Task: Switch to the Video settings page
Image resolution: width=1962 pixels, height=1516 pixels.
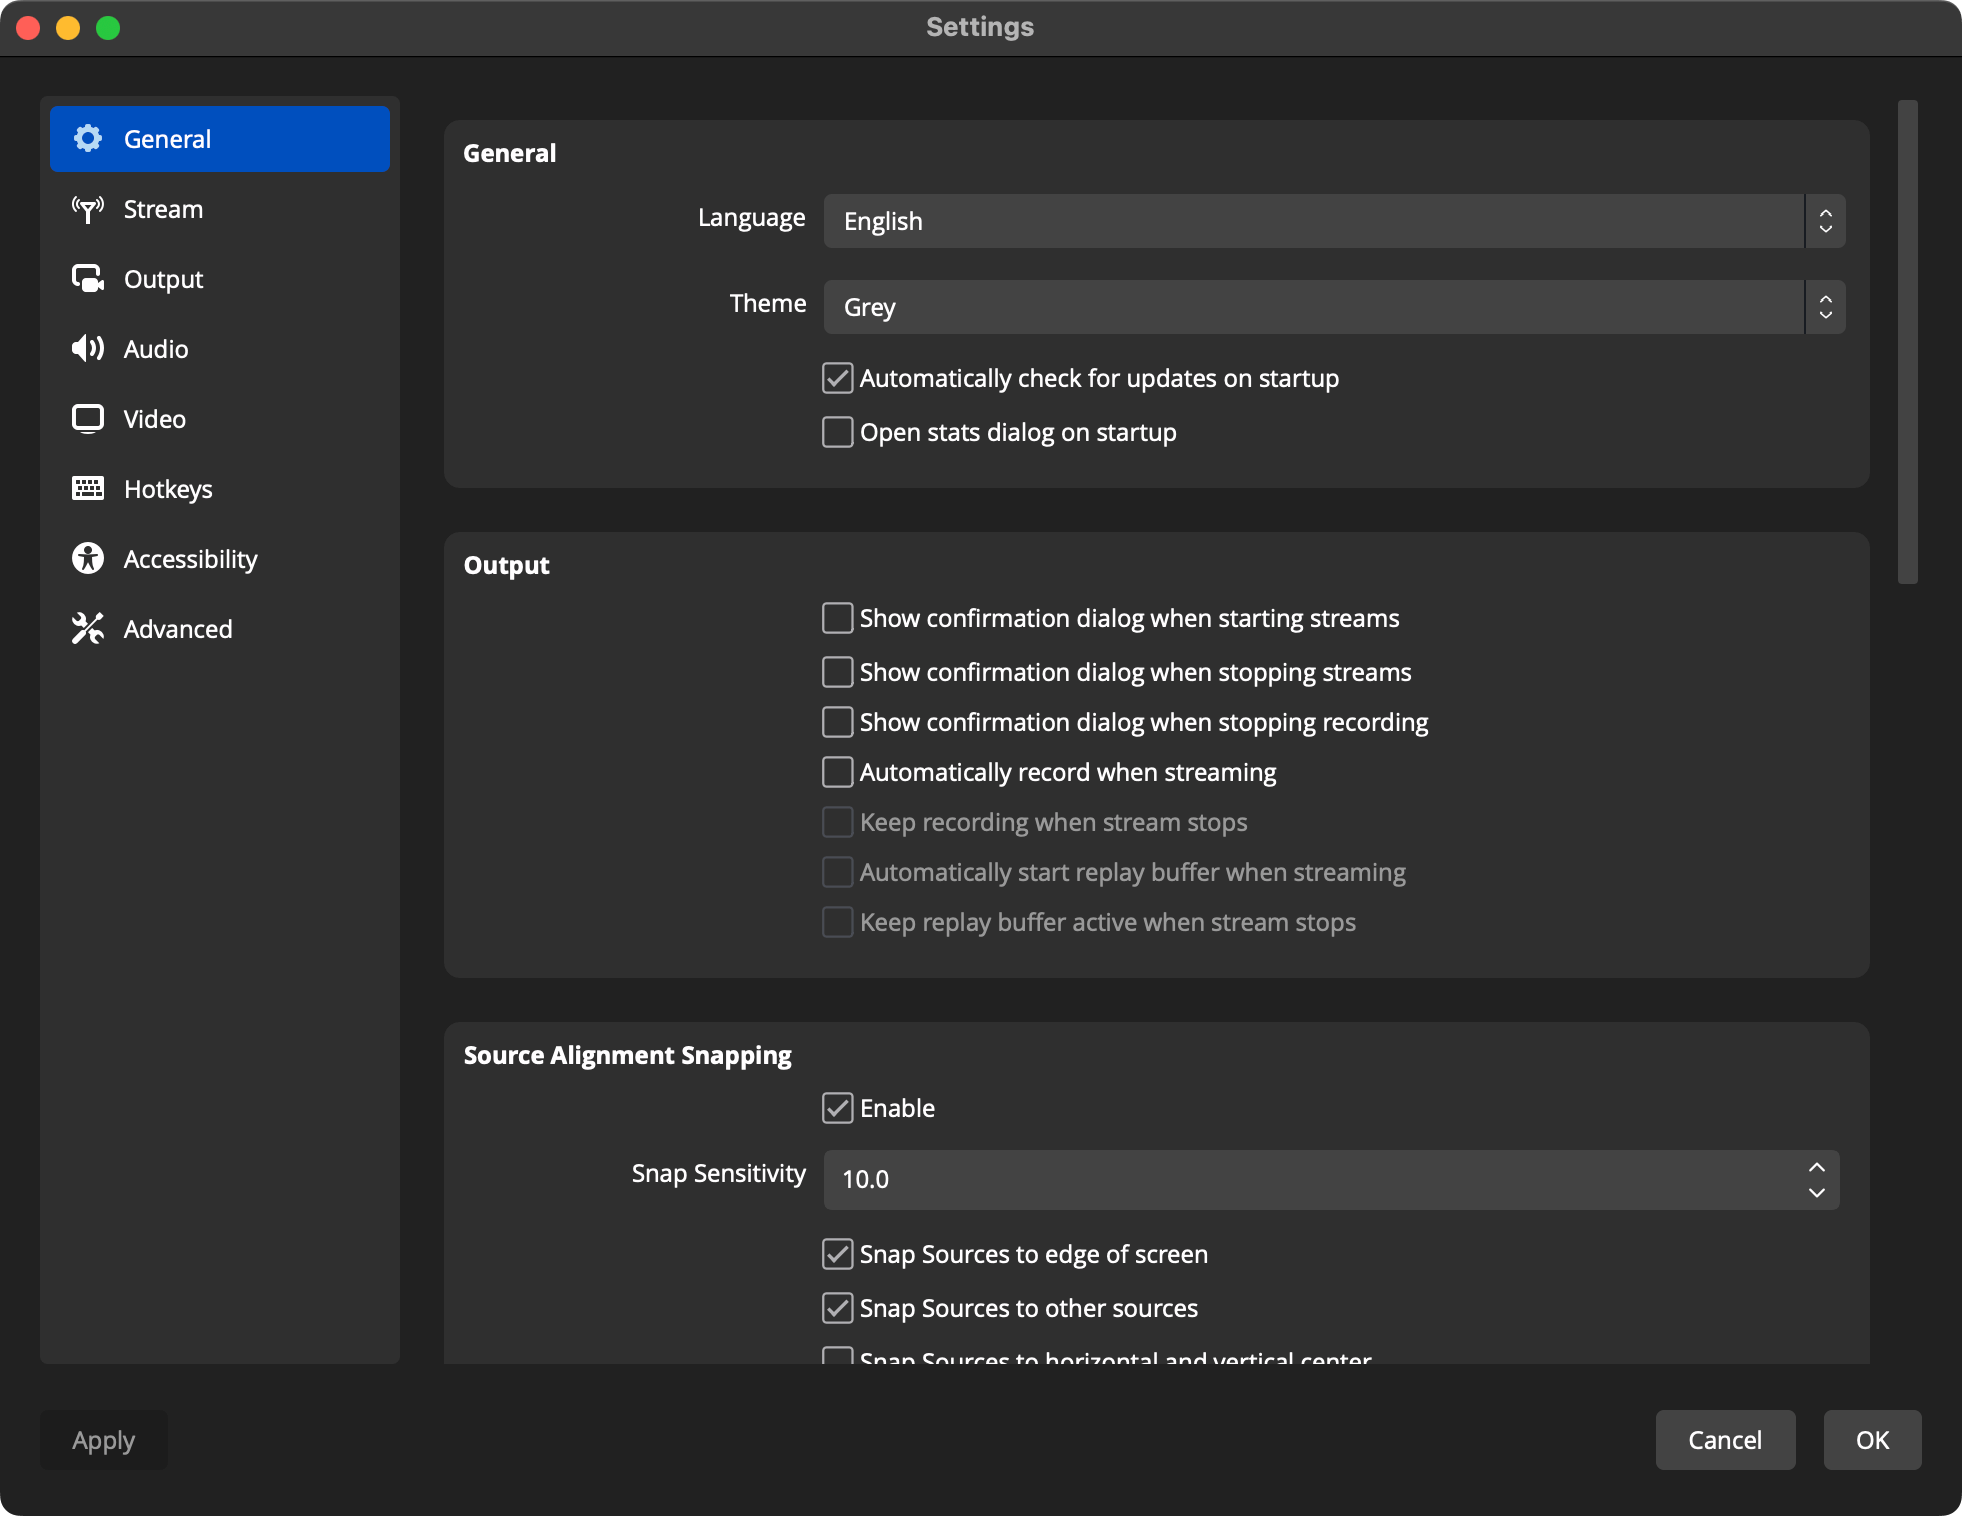Action: coord(155,419)
